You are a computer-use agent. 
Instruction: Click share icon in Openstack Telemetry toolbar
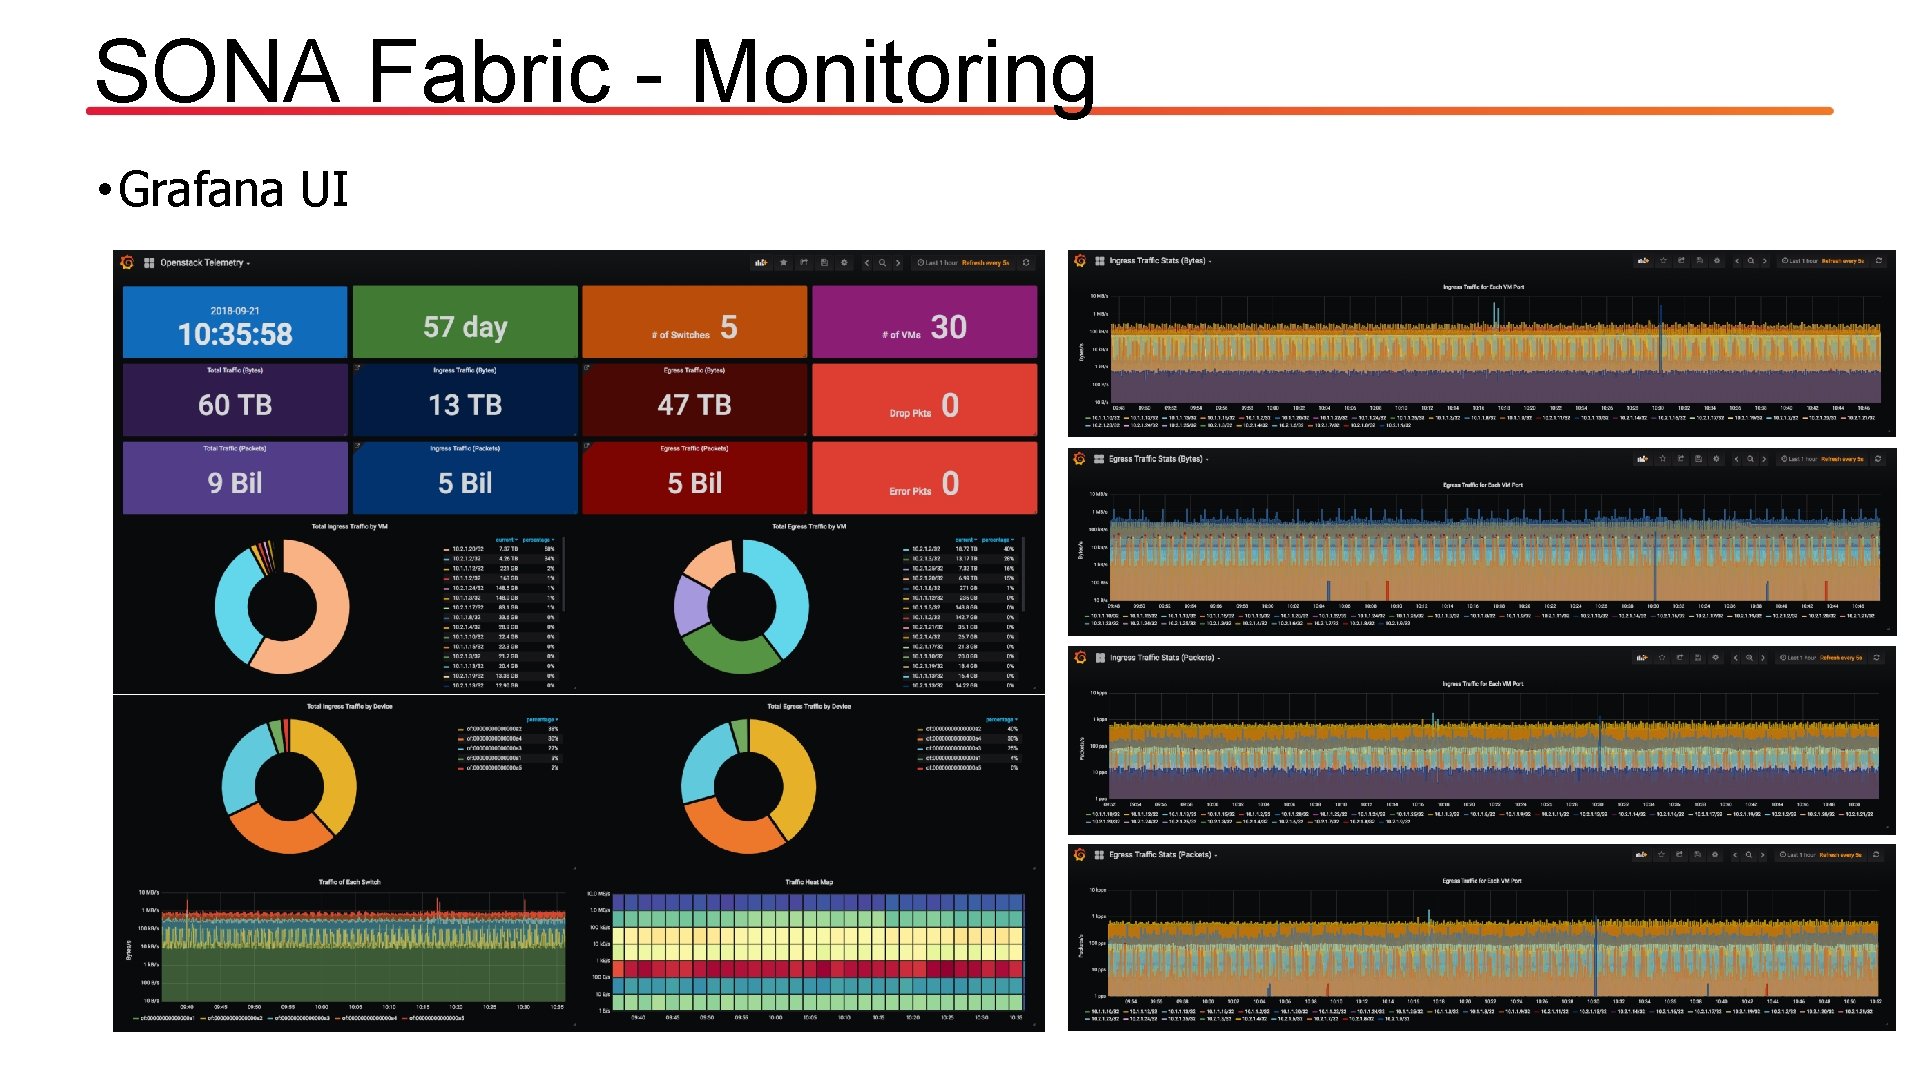click(804, 263)
